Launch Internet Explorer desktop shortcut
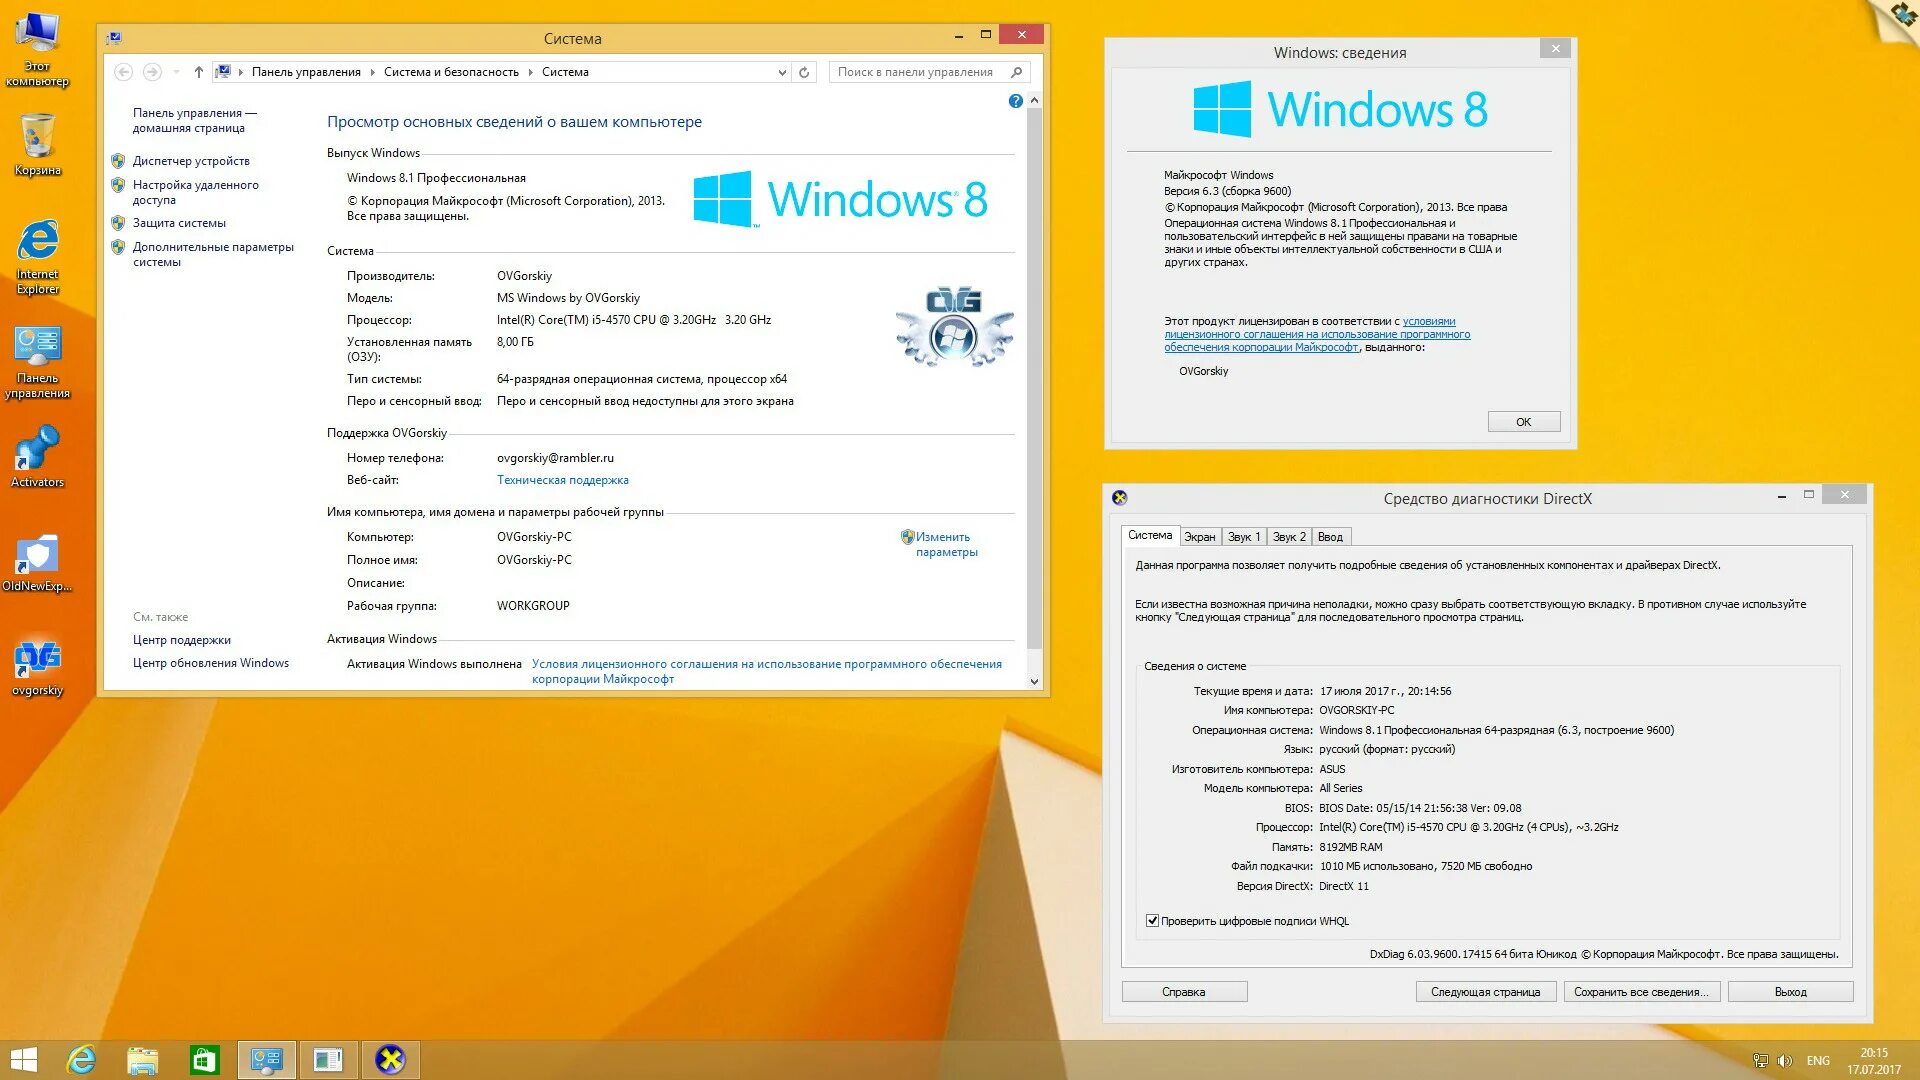 tap(37, 257)
